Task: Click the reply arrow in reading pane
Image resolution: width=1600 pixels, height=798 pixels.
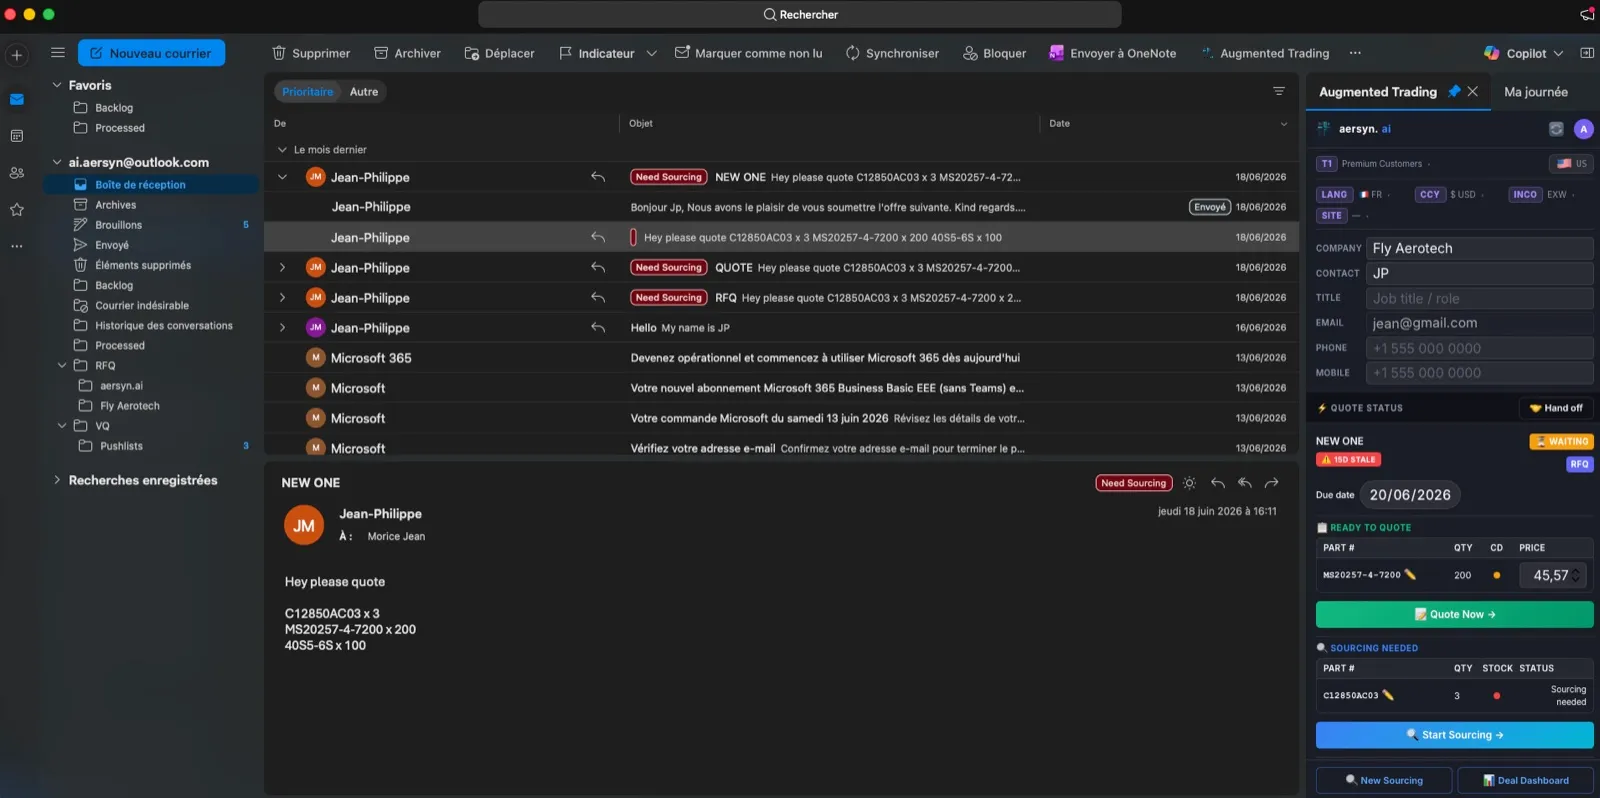Action: pyautogui.click(x=1217, y=483)
